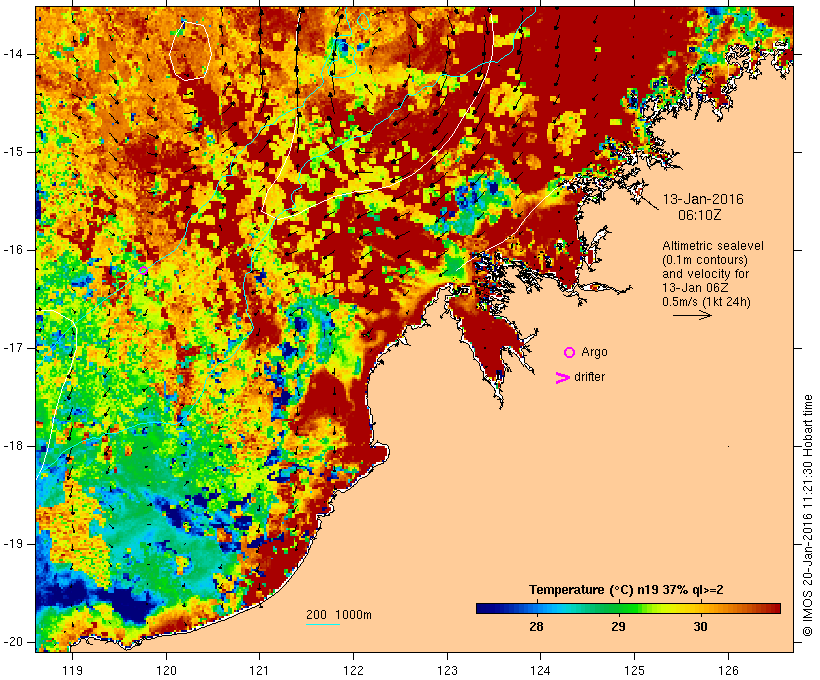Click the '30' color bar tick label
820x680 pixels.
pos(700,627)
